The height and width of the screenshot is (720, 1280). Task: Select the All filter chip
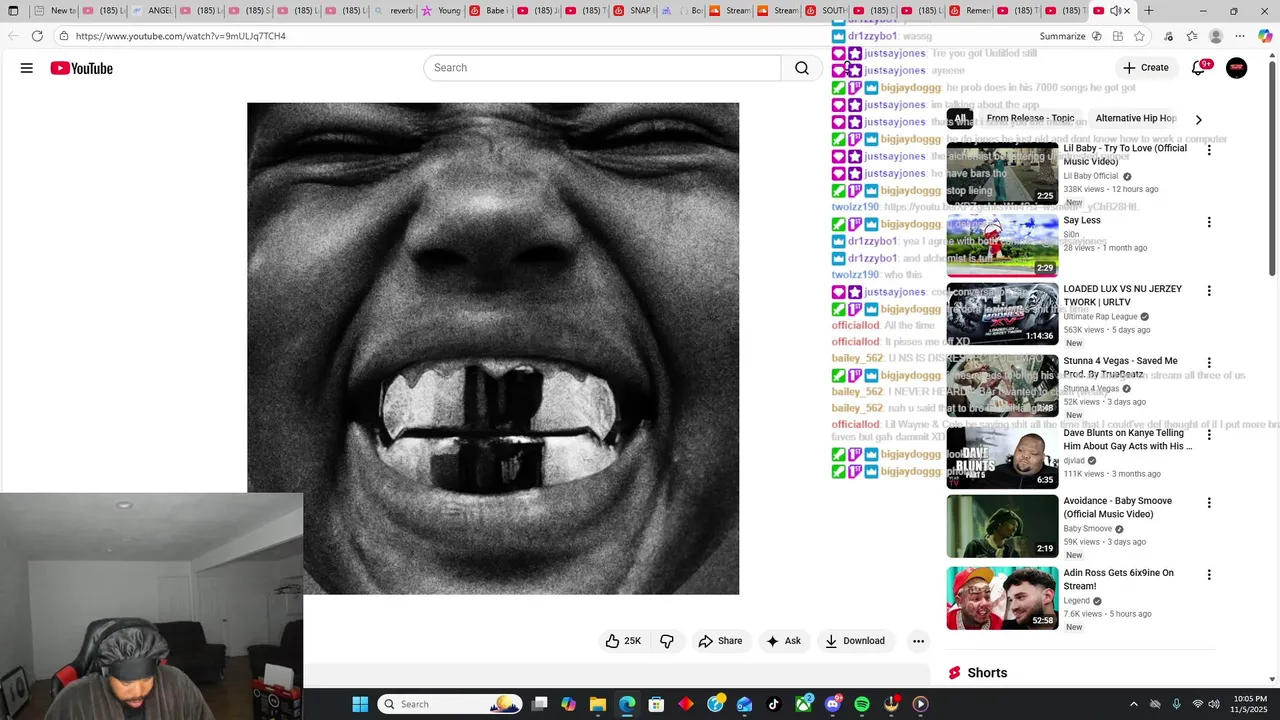(960, 118)
